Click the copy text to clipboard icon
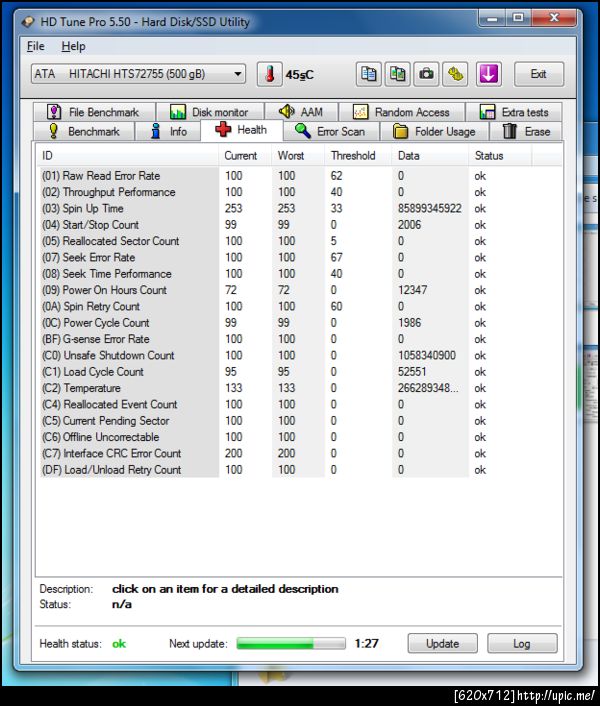Screen dimensions: 600x706 [x=368, y=74]
